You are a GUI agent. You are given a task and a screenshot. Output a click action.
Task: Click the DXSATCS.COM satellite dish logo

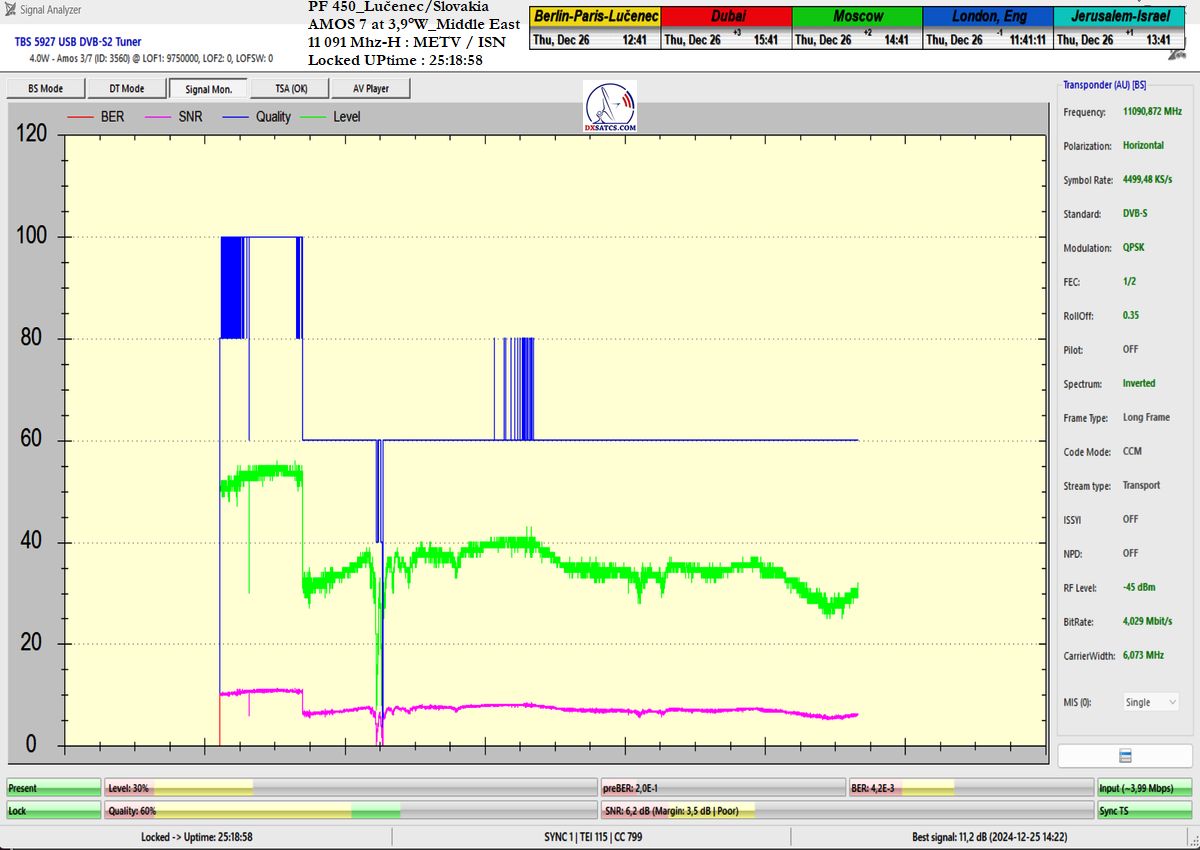(609, 107)
